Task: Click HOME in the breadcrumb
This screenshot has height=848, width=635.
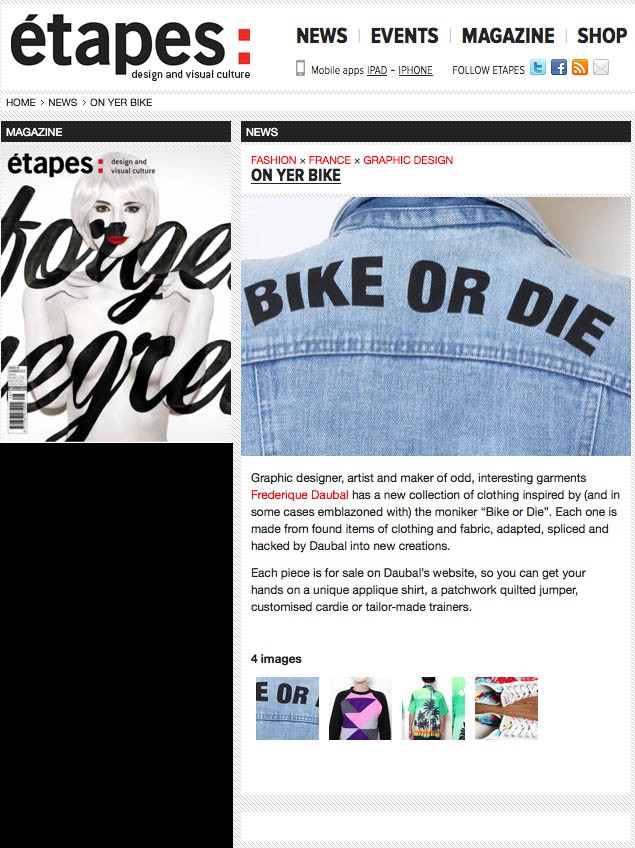Action: click(21, 102)
